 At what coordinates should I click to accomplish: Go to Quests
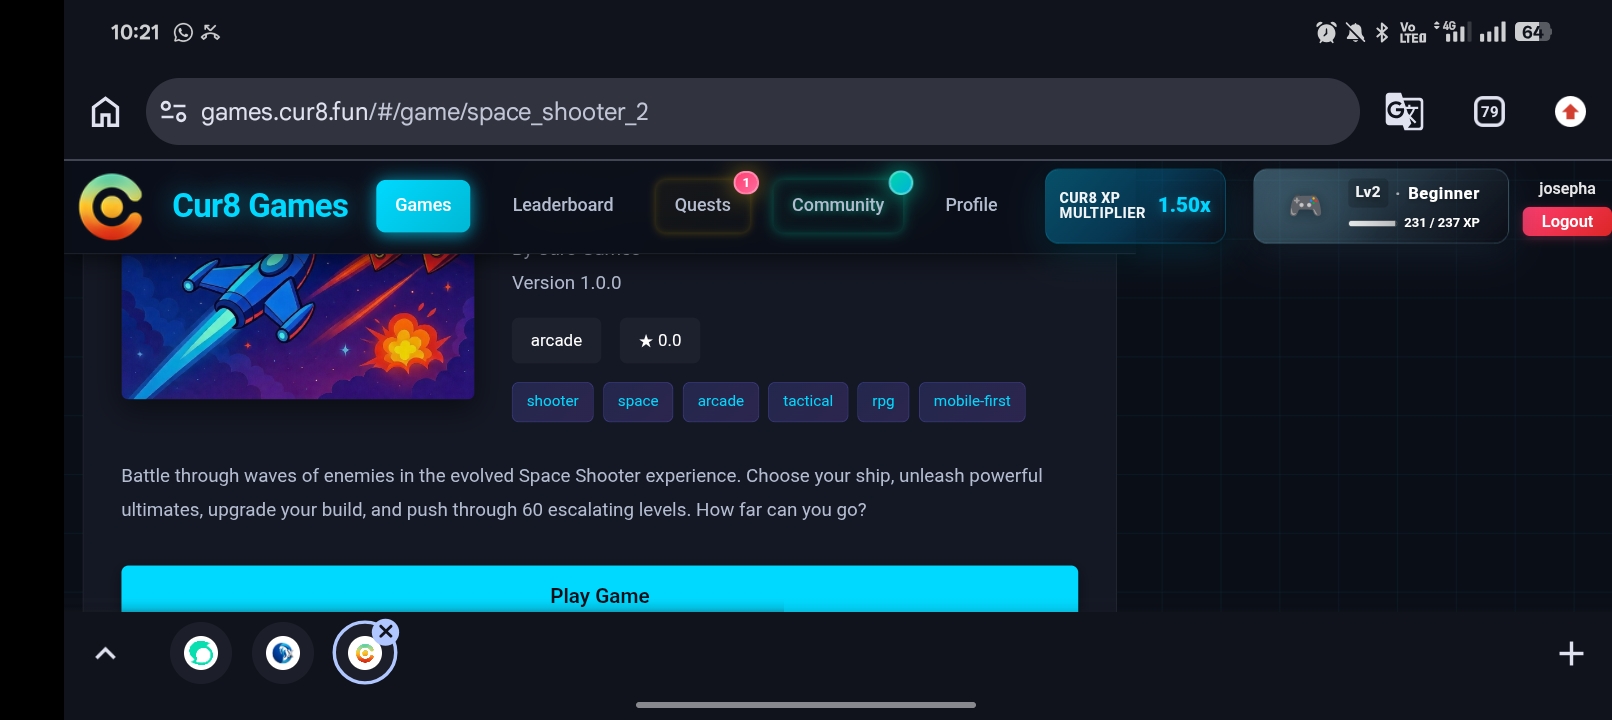(x=702, y=206)
